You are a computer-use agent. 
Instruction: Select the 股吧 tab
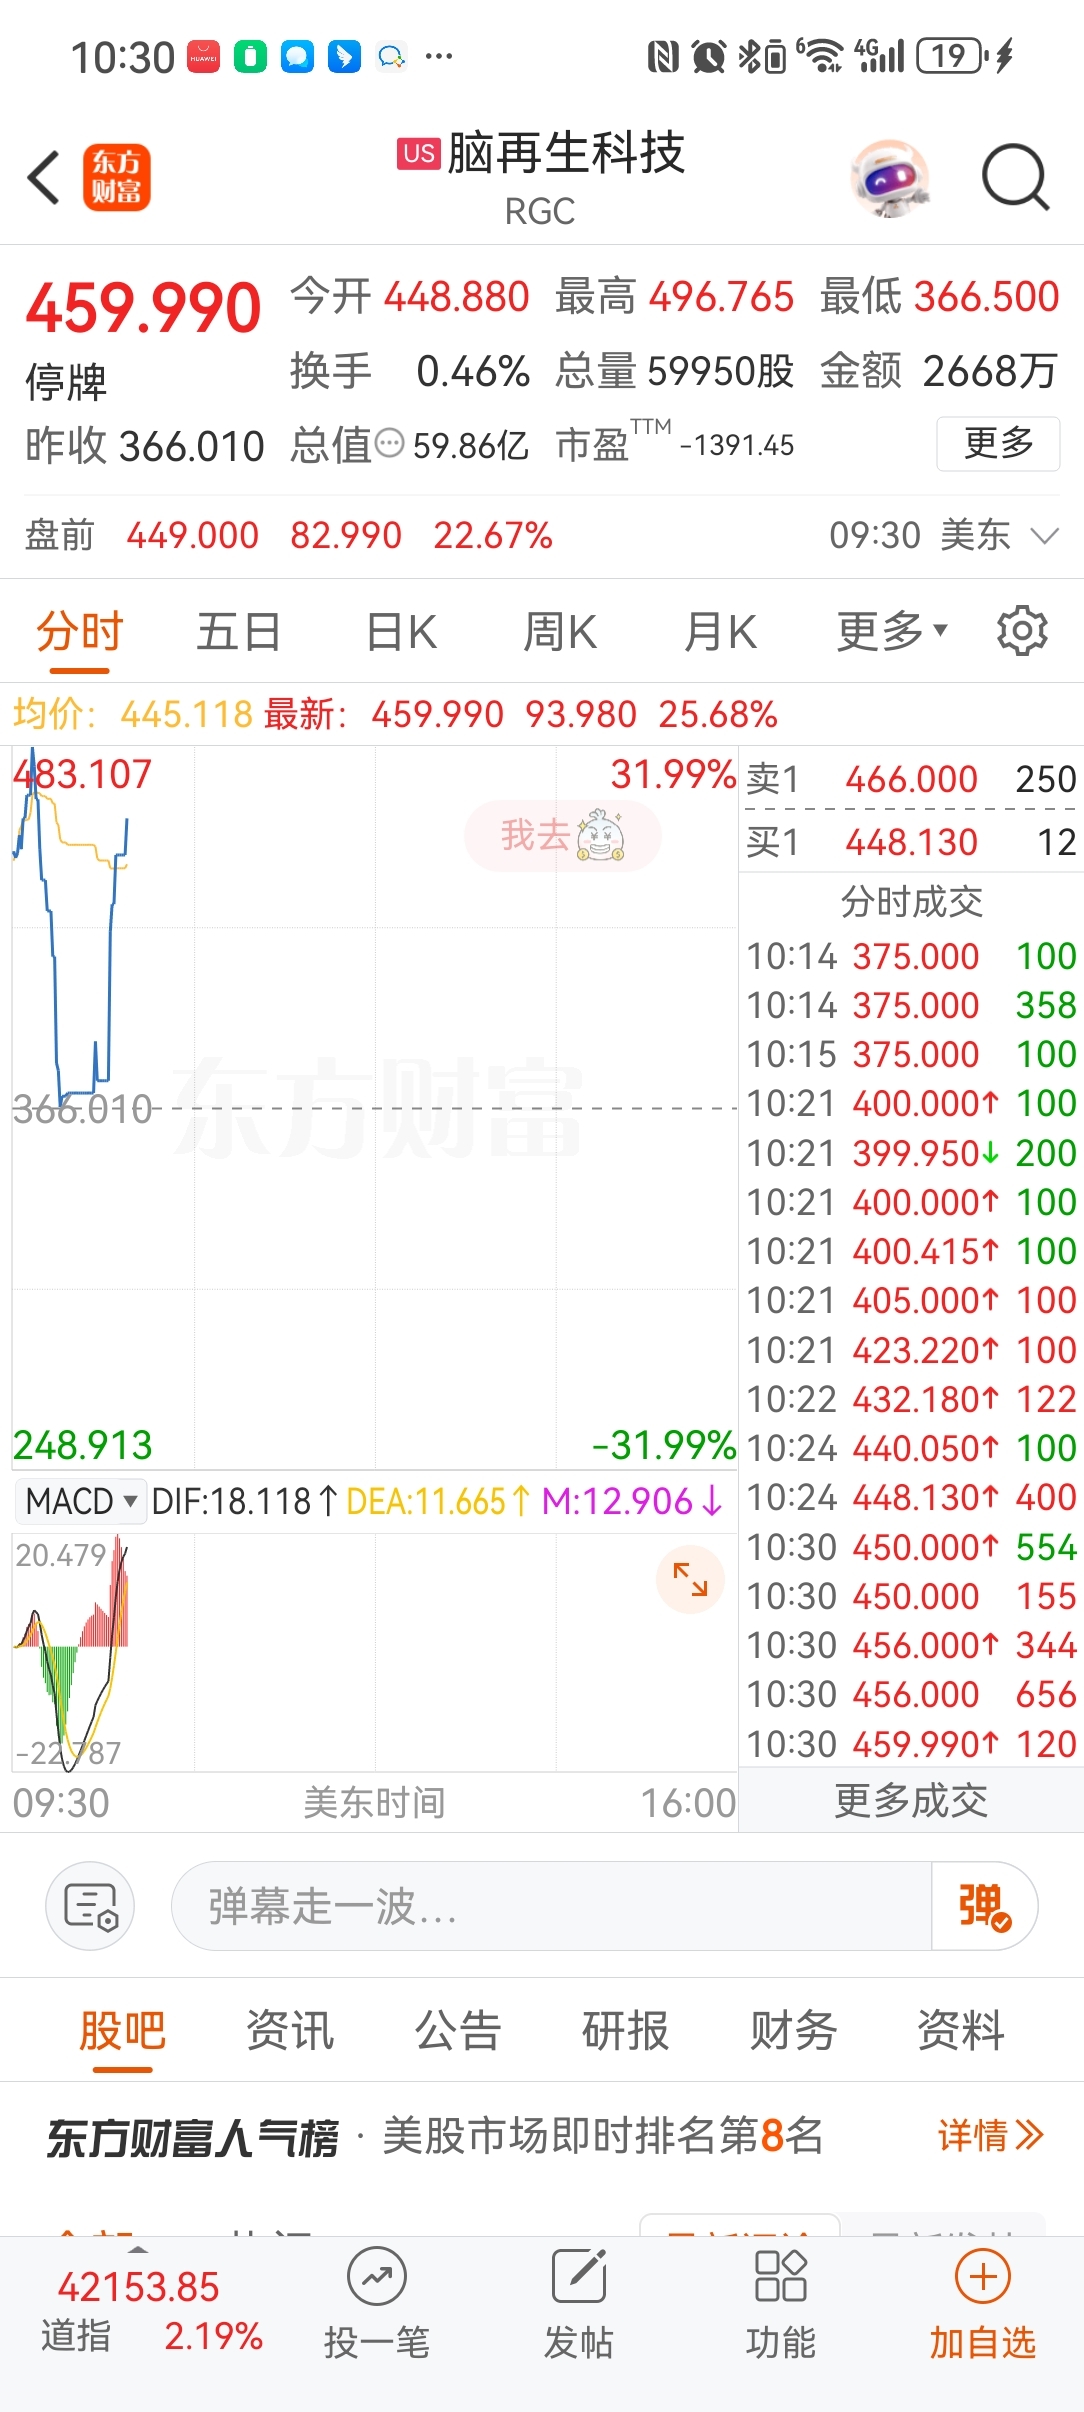122,2030
